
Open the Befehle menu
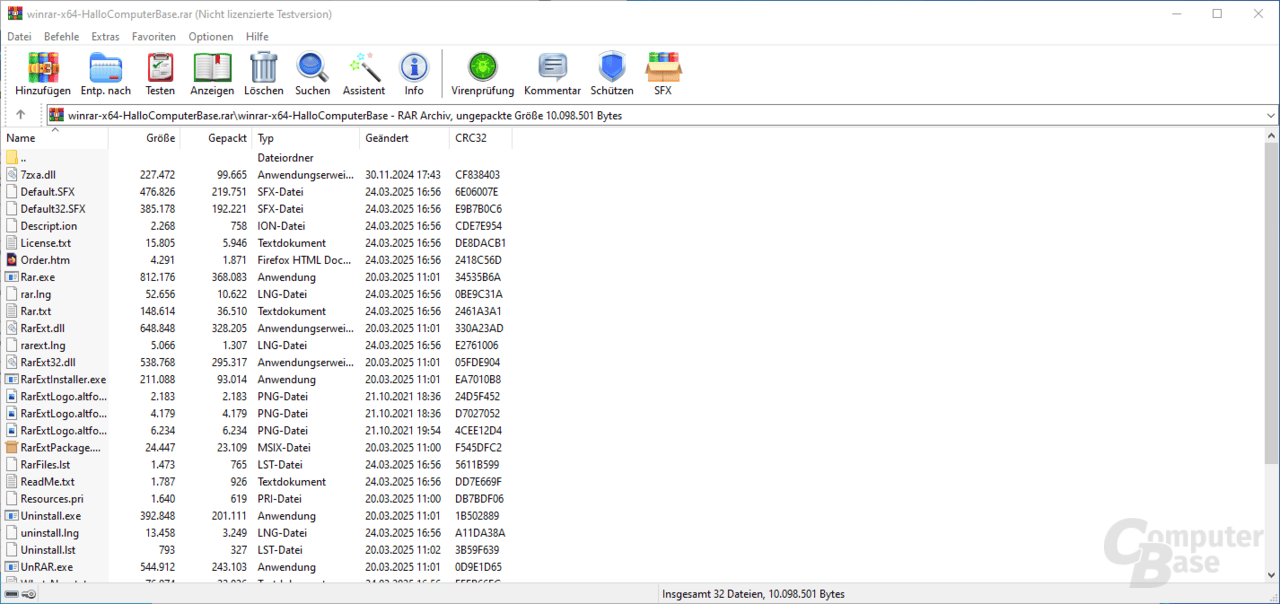coord(61,36)
